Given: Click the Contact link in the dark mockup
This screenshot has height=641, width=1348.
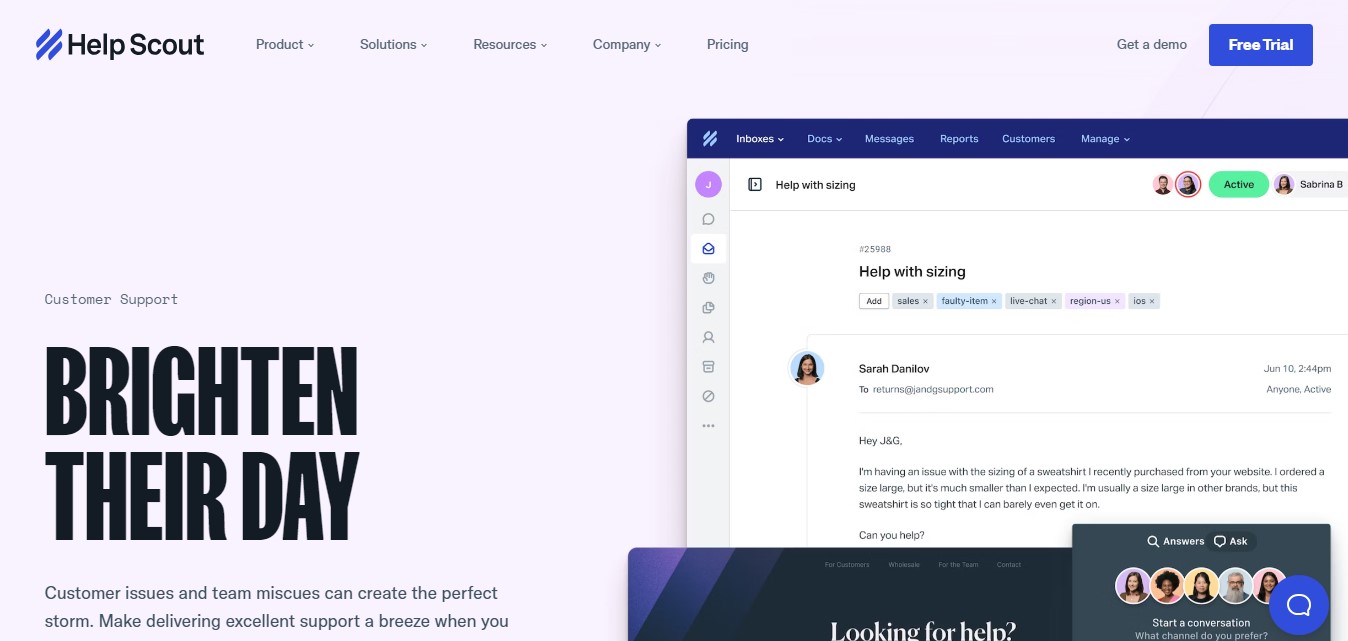Looking at the screenshot, I should (x=1009, y=565).
